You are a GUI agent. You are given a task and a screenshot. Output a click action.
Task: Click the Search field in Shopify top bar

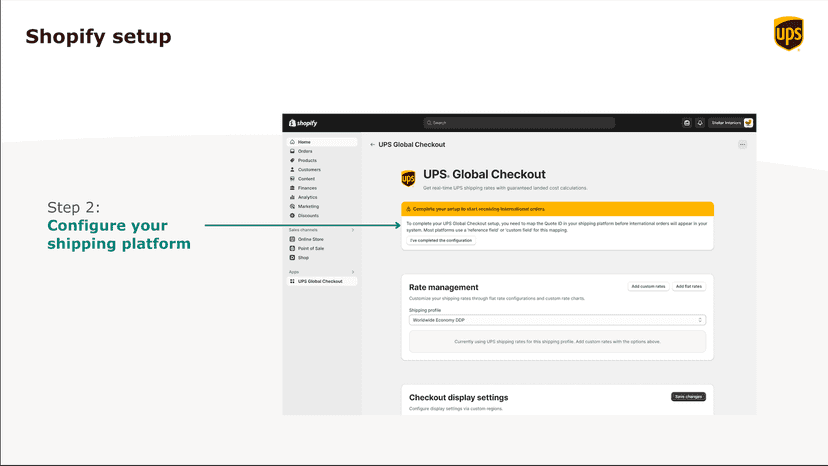point(519,123)
